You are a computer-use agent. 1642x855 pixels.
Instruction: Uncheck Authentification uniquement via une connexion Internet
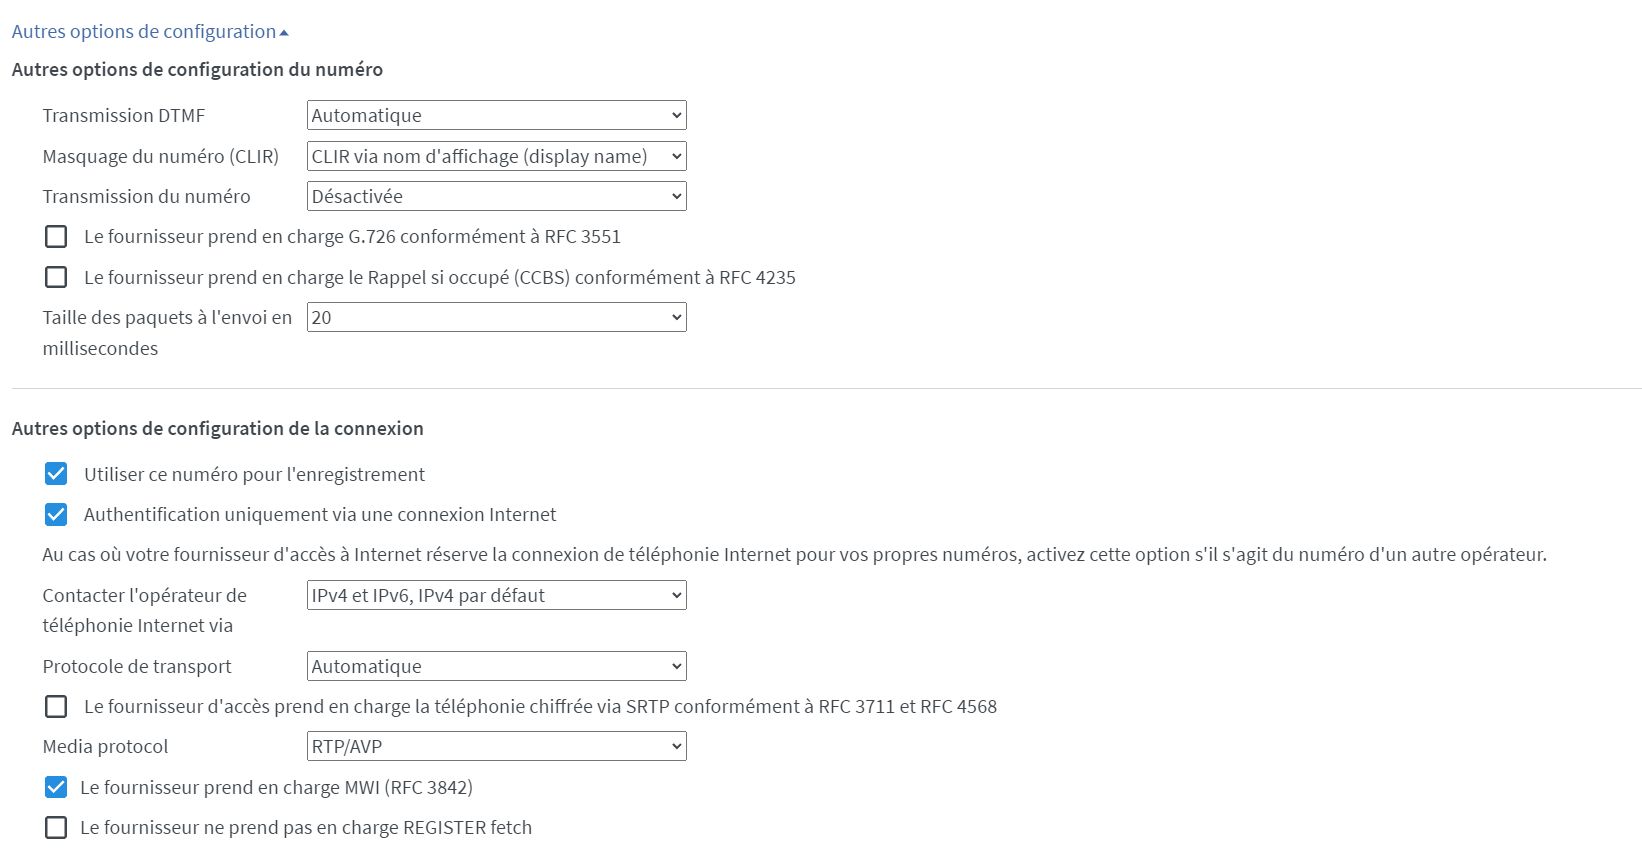coord(56,514)
